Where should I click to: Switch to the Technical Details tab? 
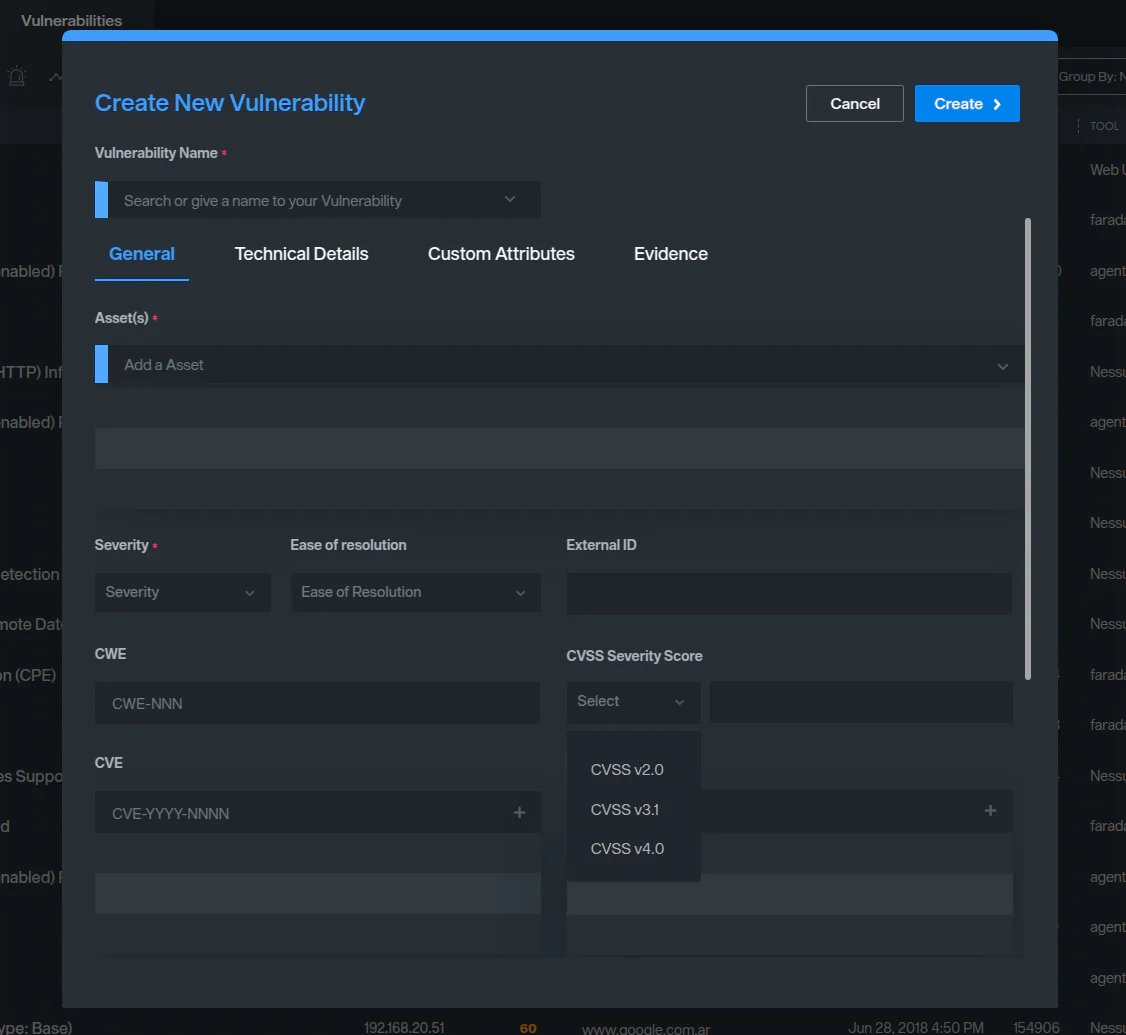301,254
